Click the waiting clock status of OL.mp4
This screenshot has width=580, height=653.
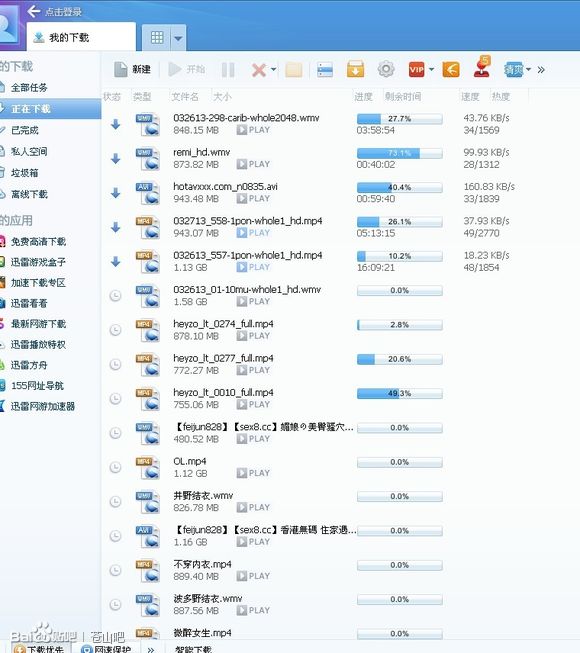pyautogui.click(x=115, y=467)
